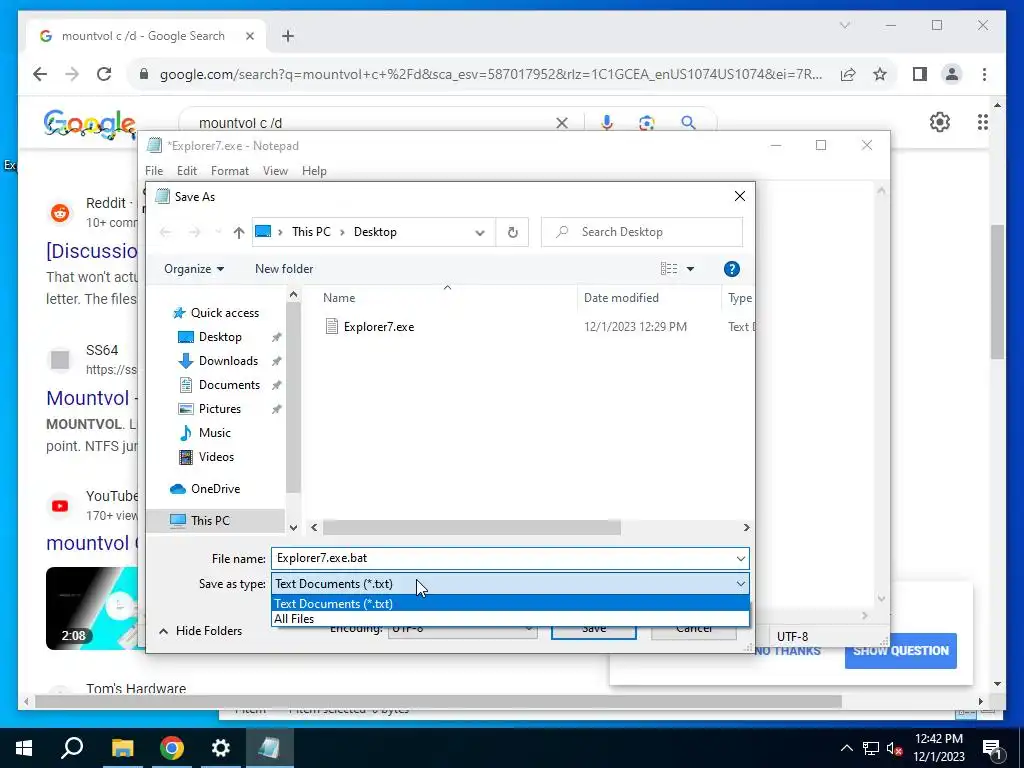Screen dimensions: 1024x768
Task: Click Google search magnifier button
Action: point(688,123)
